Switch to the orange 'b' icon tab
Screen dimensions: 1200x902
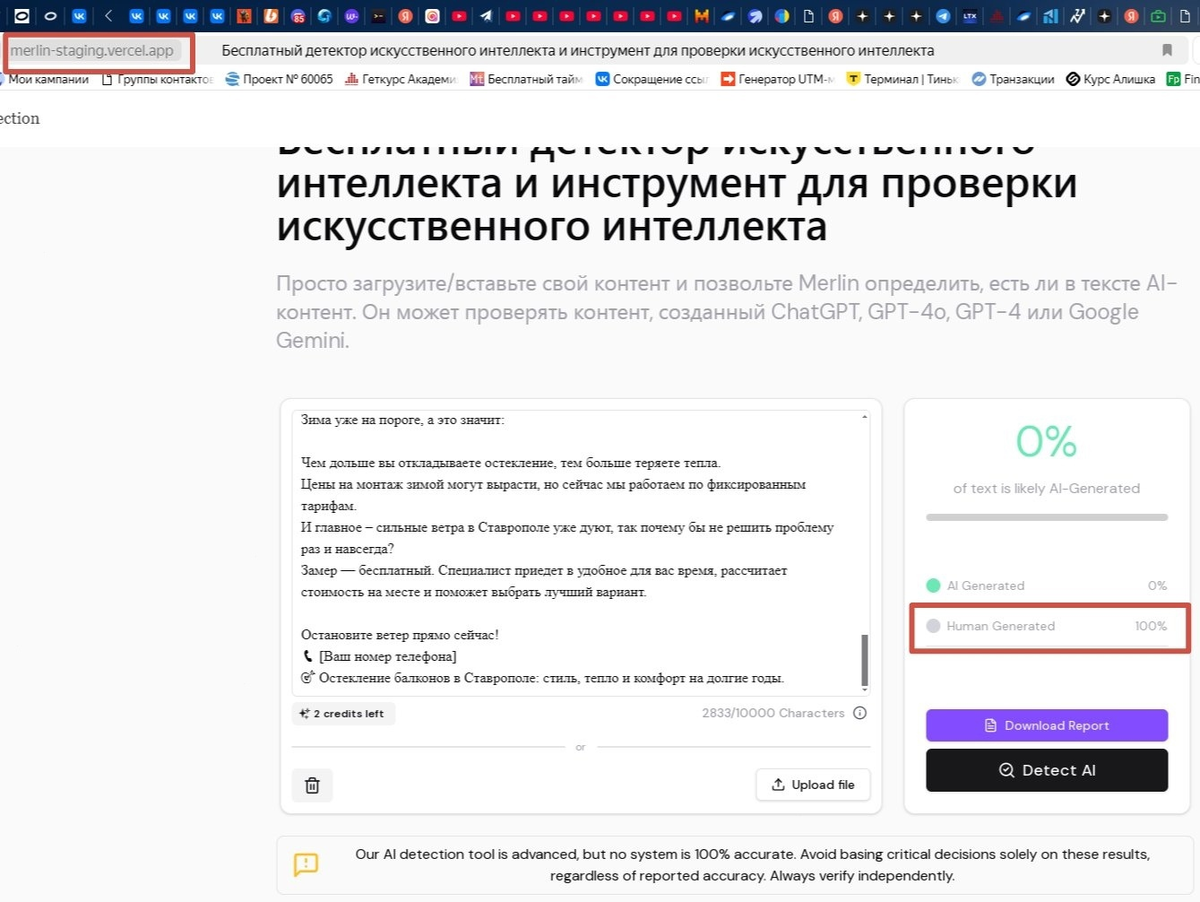[x=271, y=16]
